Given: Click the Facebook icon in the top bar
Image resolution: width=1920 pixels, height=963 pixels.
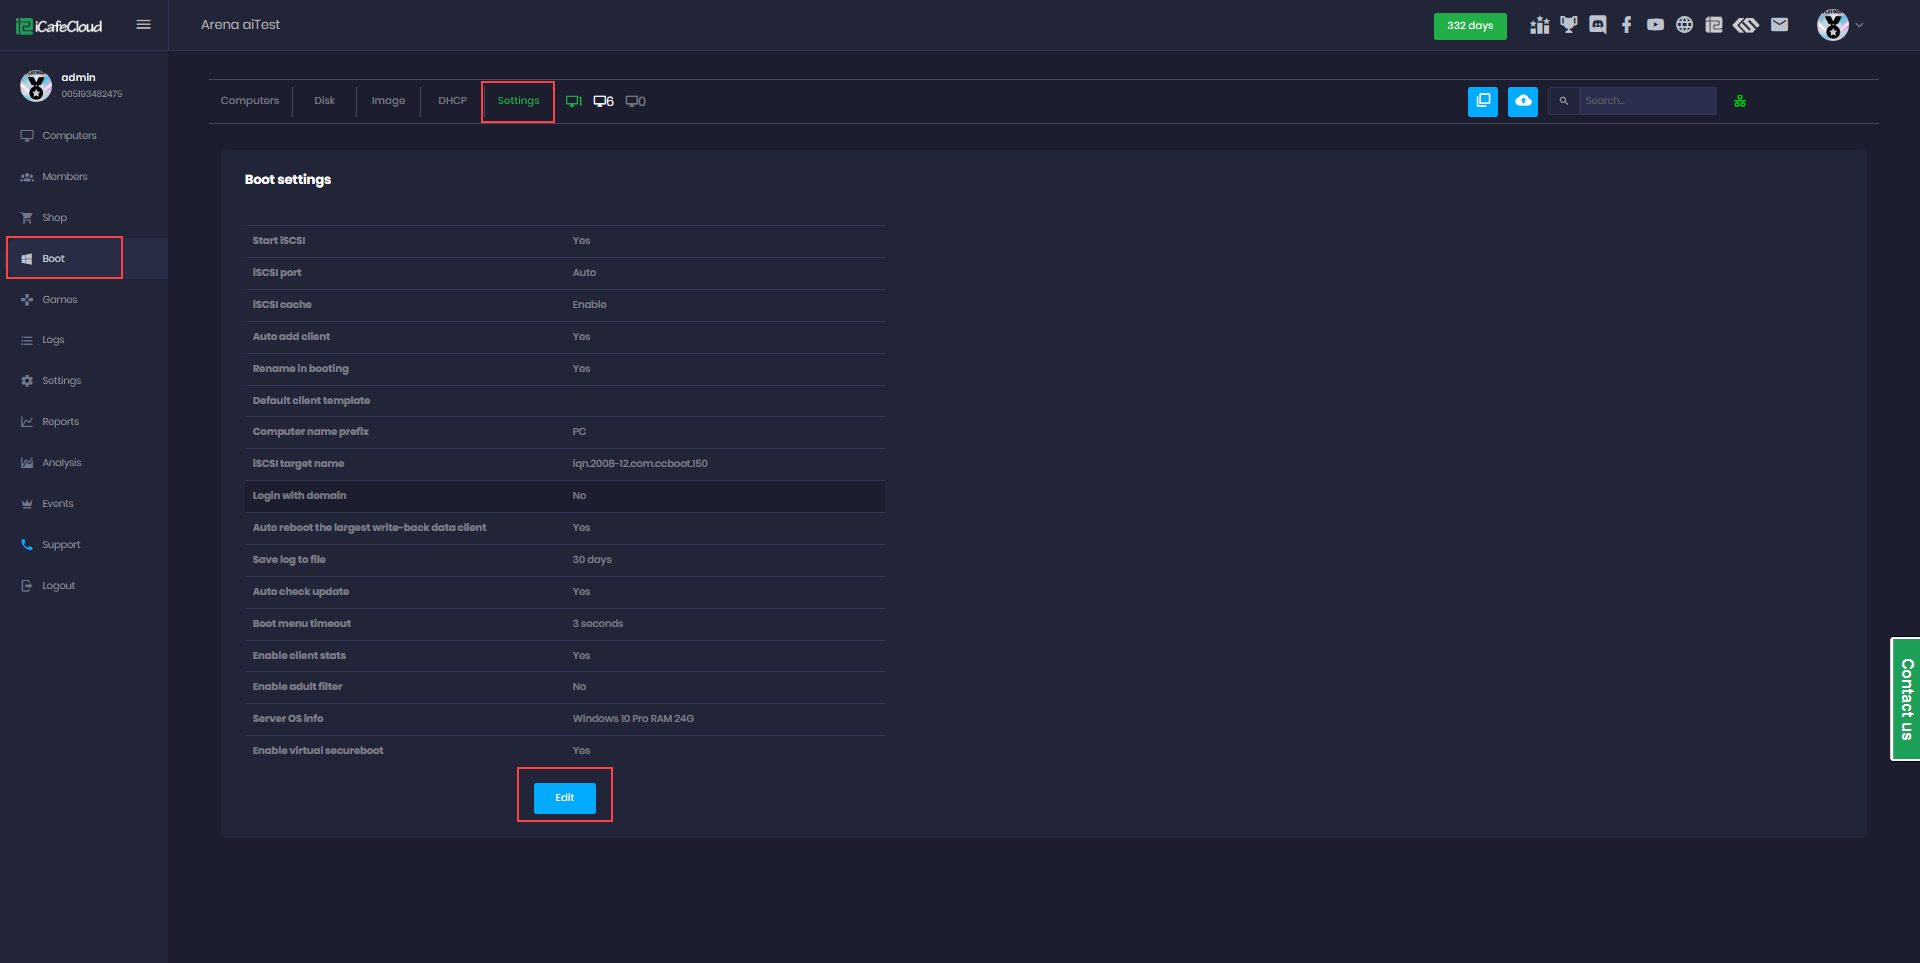Looking at the screenshot, I should [1626, 24].
